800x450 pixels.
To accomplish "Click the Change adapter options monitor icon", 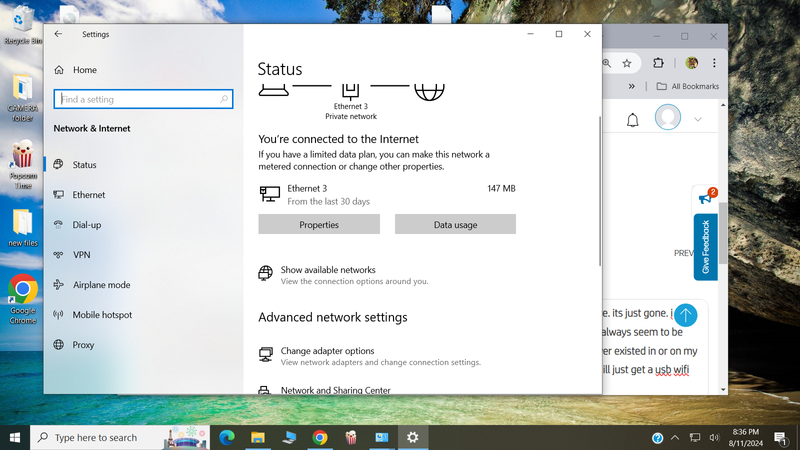I will [x=265, y=354].
